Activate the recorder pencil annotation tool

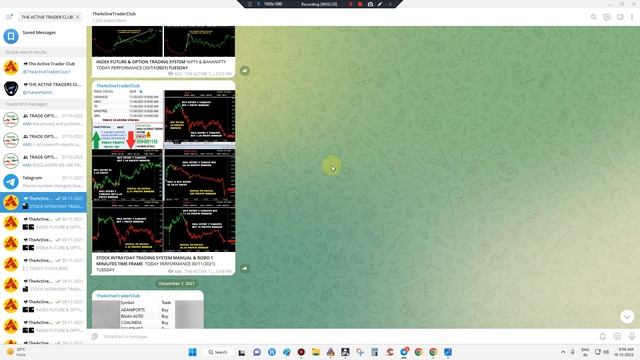click(x=380, y=4)
